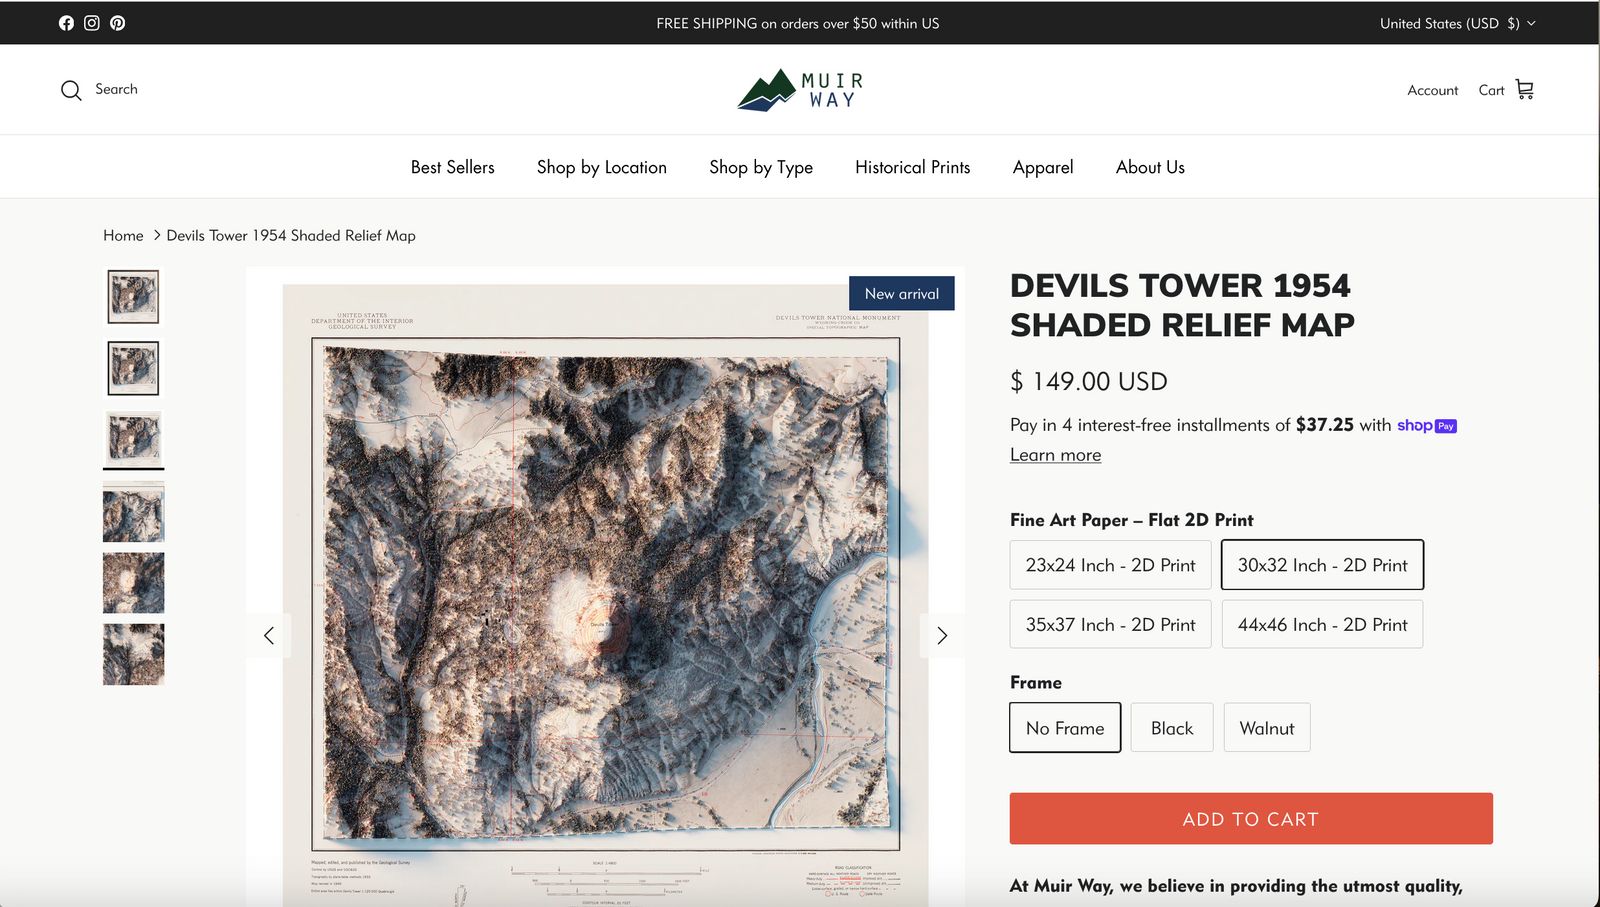
Task: Open the United States (USD $) currency selector
Action: (1457, 23)
